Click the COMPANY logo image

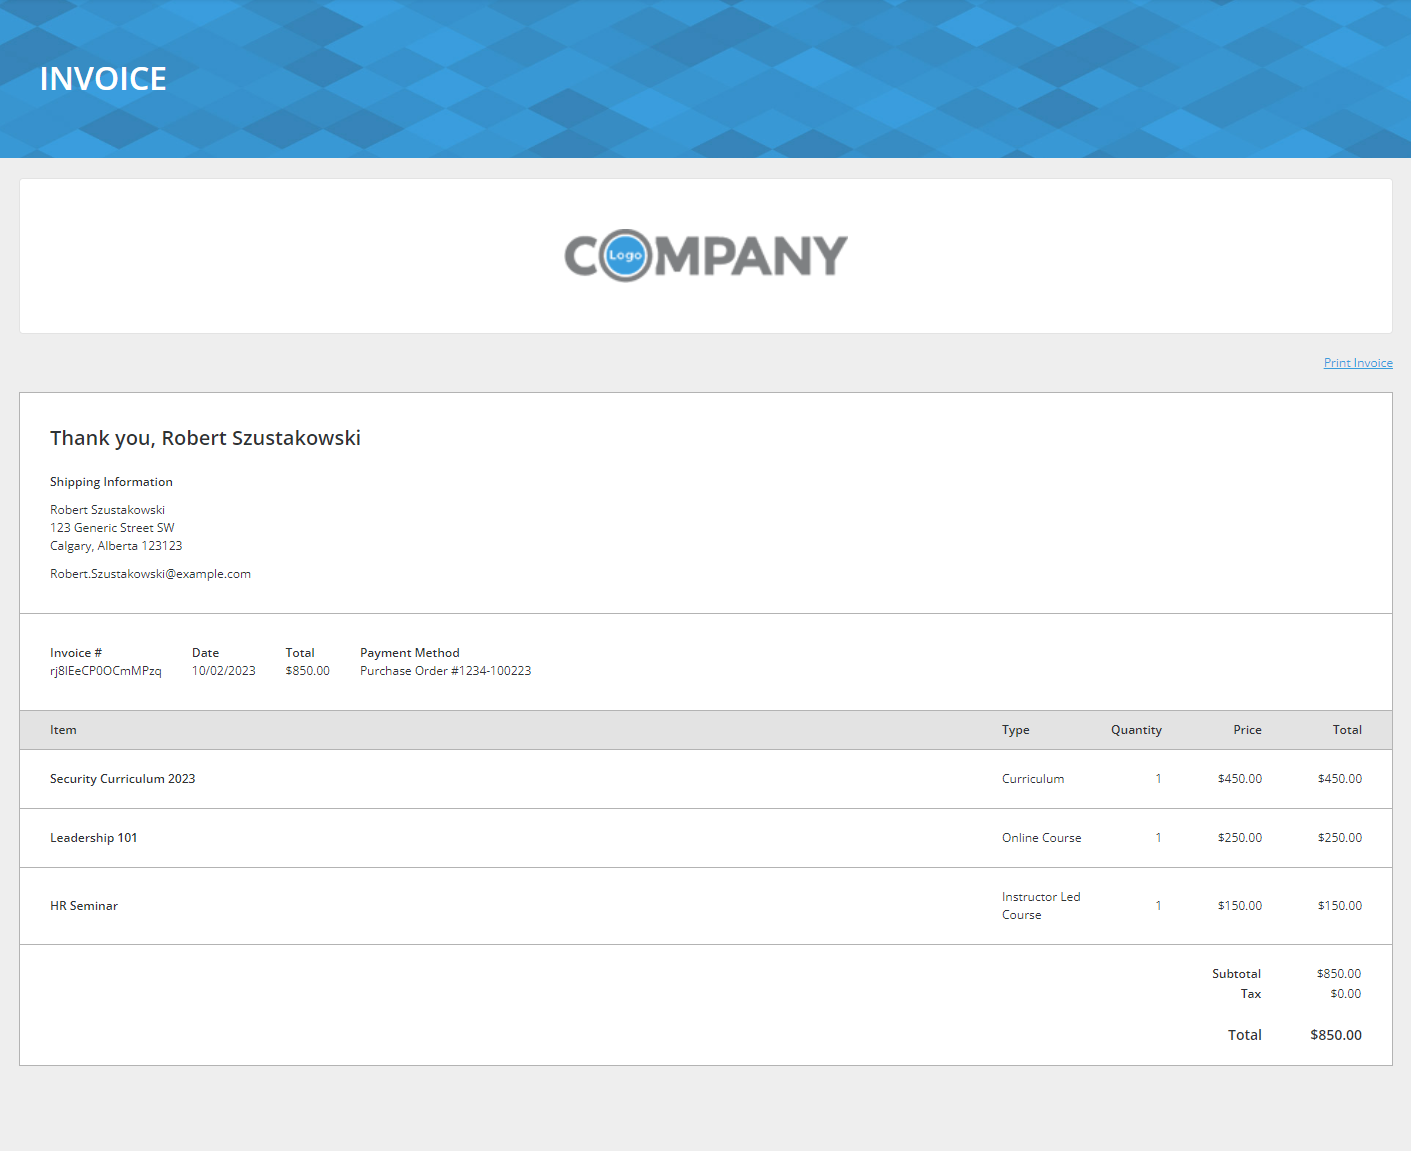coord(706,256)
